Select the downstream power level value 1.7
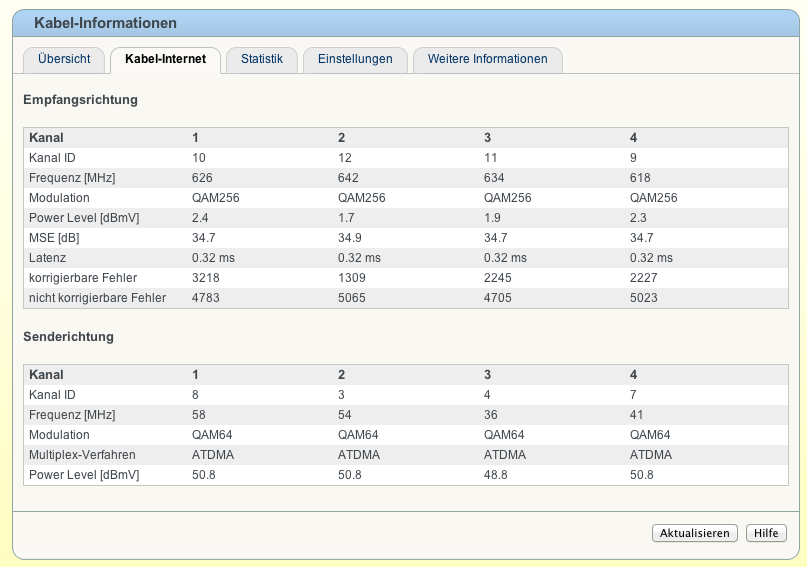Screen dimensions: 807x567 [x=346, y=218]
